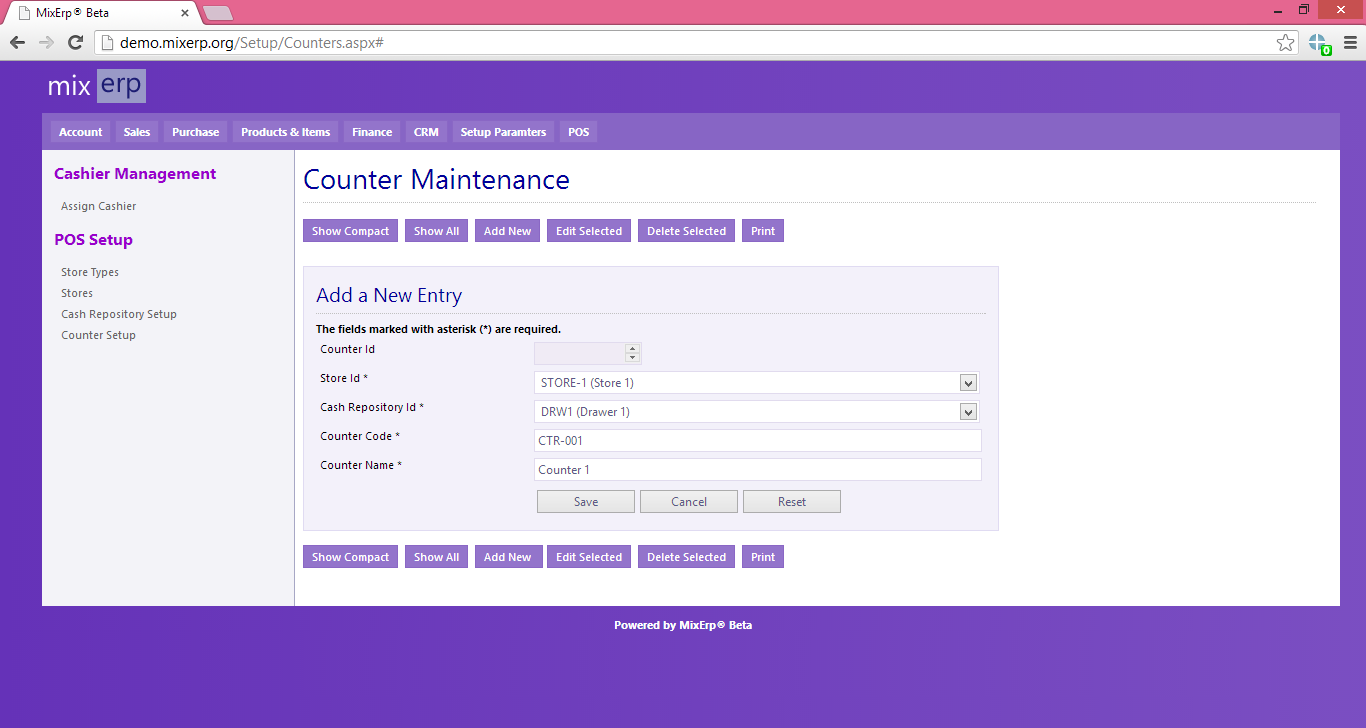Click the Show Compact button
Viewport: 1366px width, 728px height.
[x=350, y=230]
